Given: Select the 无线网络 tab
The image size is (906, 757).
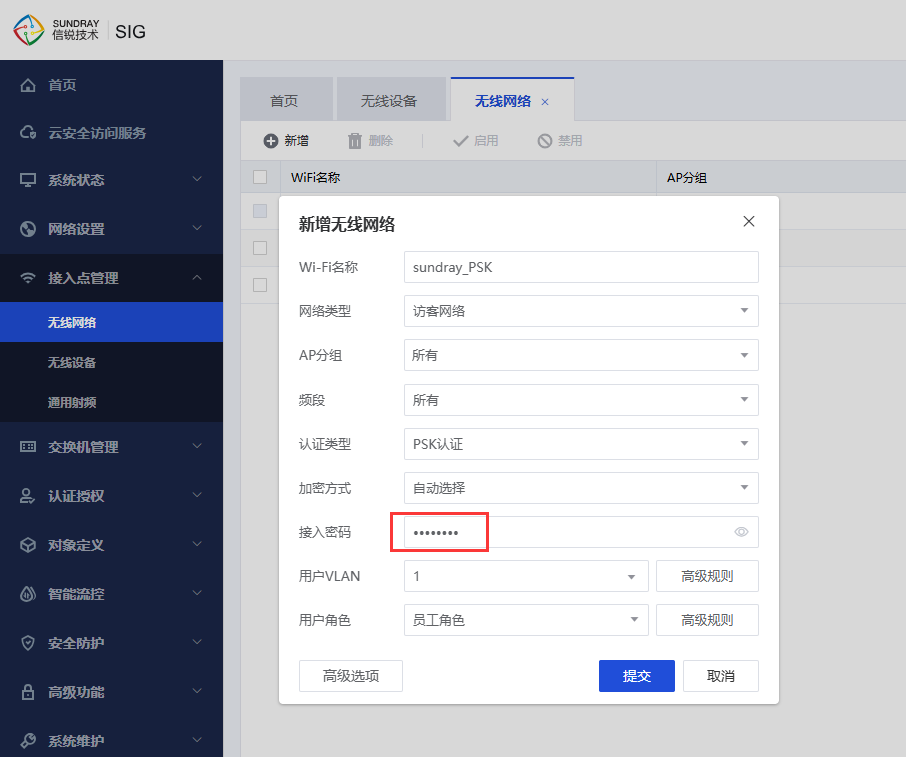Looking at the screenshot, I should (503, 102).
